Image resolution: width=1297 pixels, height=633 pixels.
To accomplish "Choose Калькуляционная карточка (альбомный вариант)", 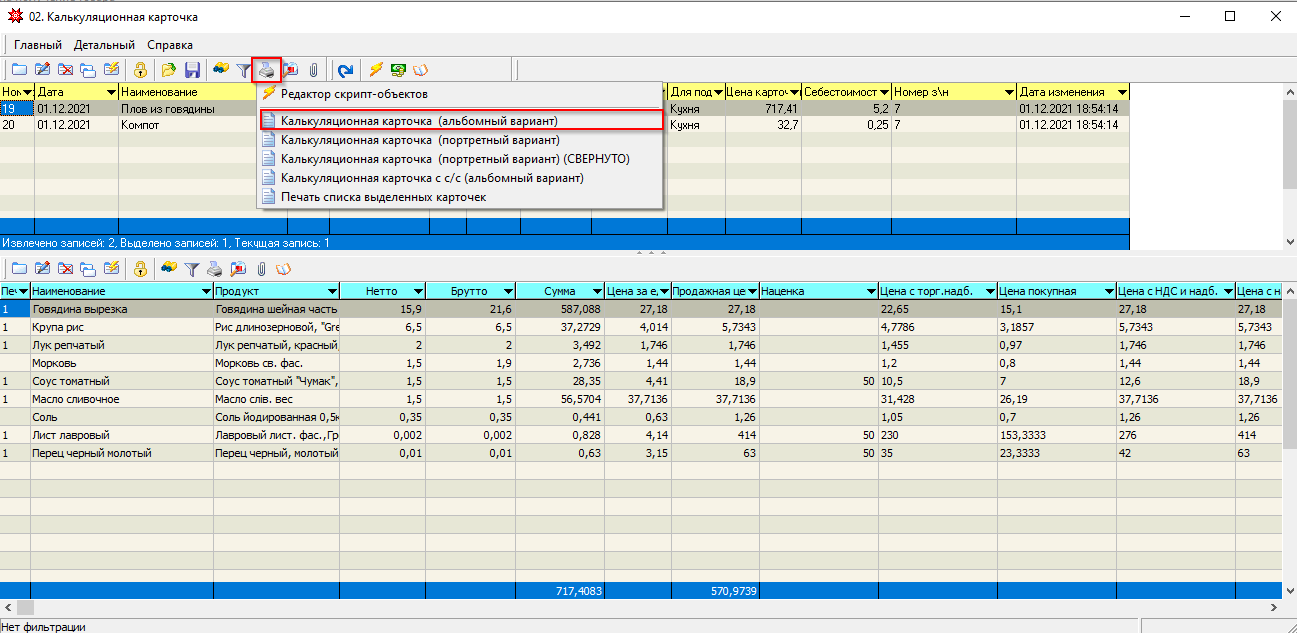I will pyautogui.click(x=419, y=120).
